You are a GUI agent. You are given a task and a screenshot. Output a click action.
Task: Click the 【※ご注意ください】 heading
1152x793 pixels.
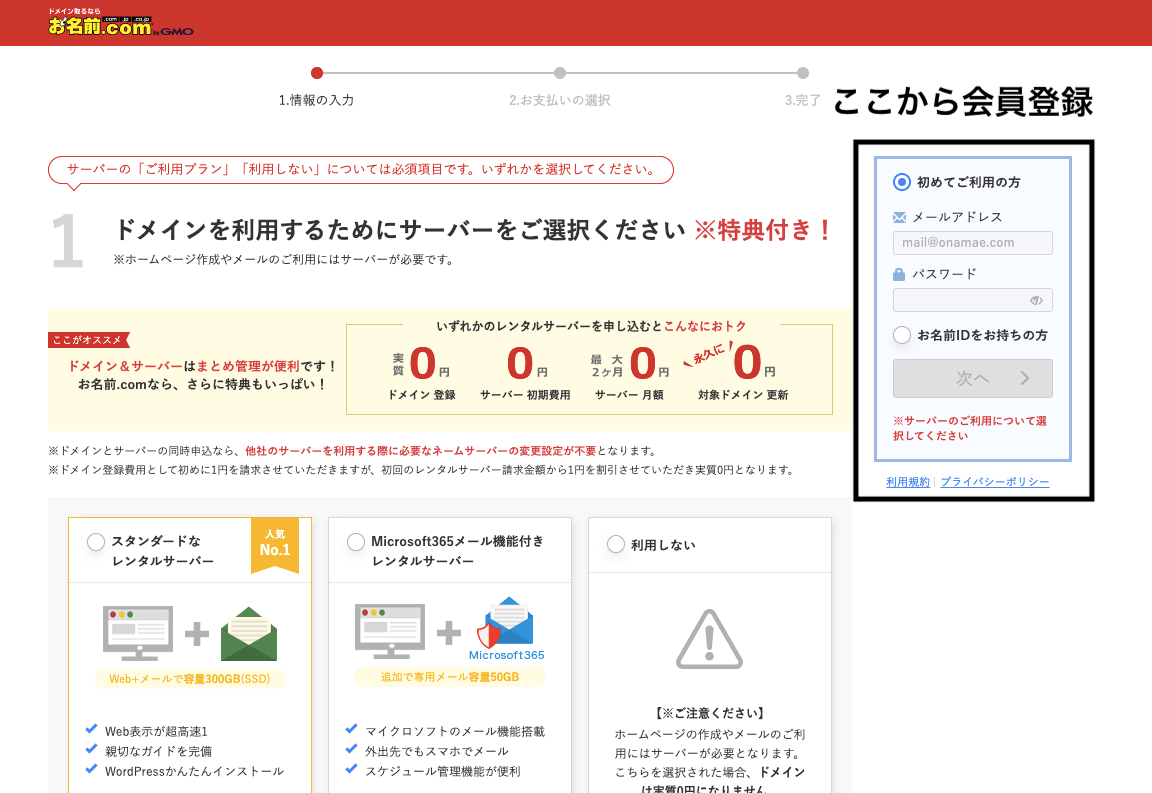(x=709, y=713)
